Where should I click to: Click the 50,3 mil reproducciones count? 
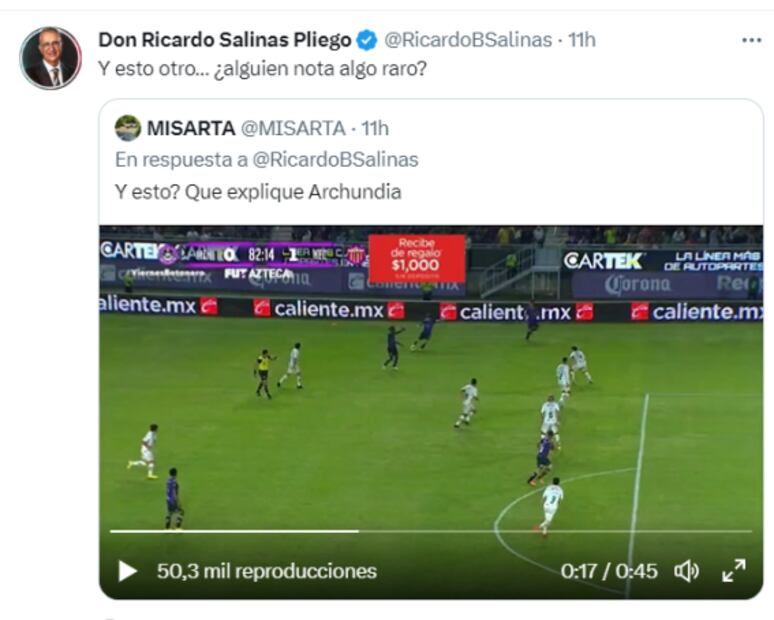tap(267, 571)
